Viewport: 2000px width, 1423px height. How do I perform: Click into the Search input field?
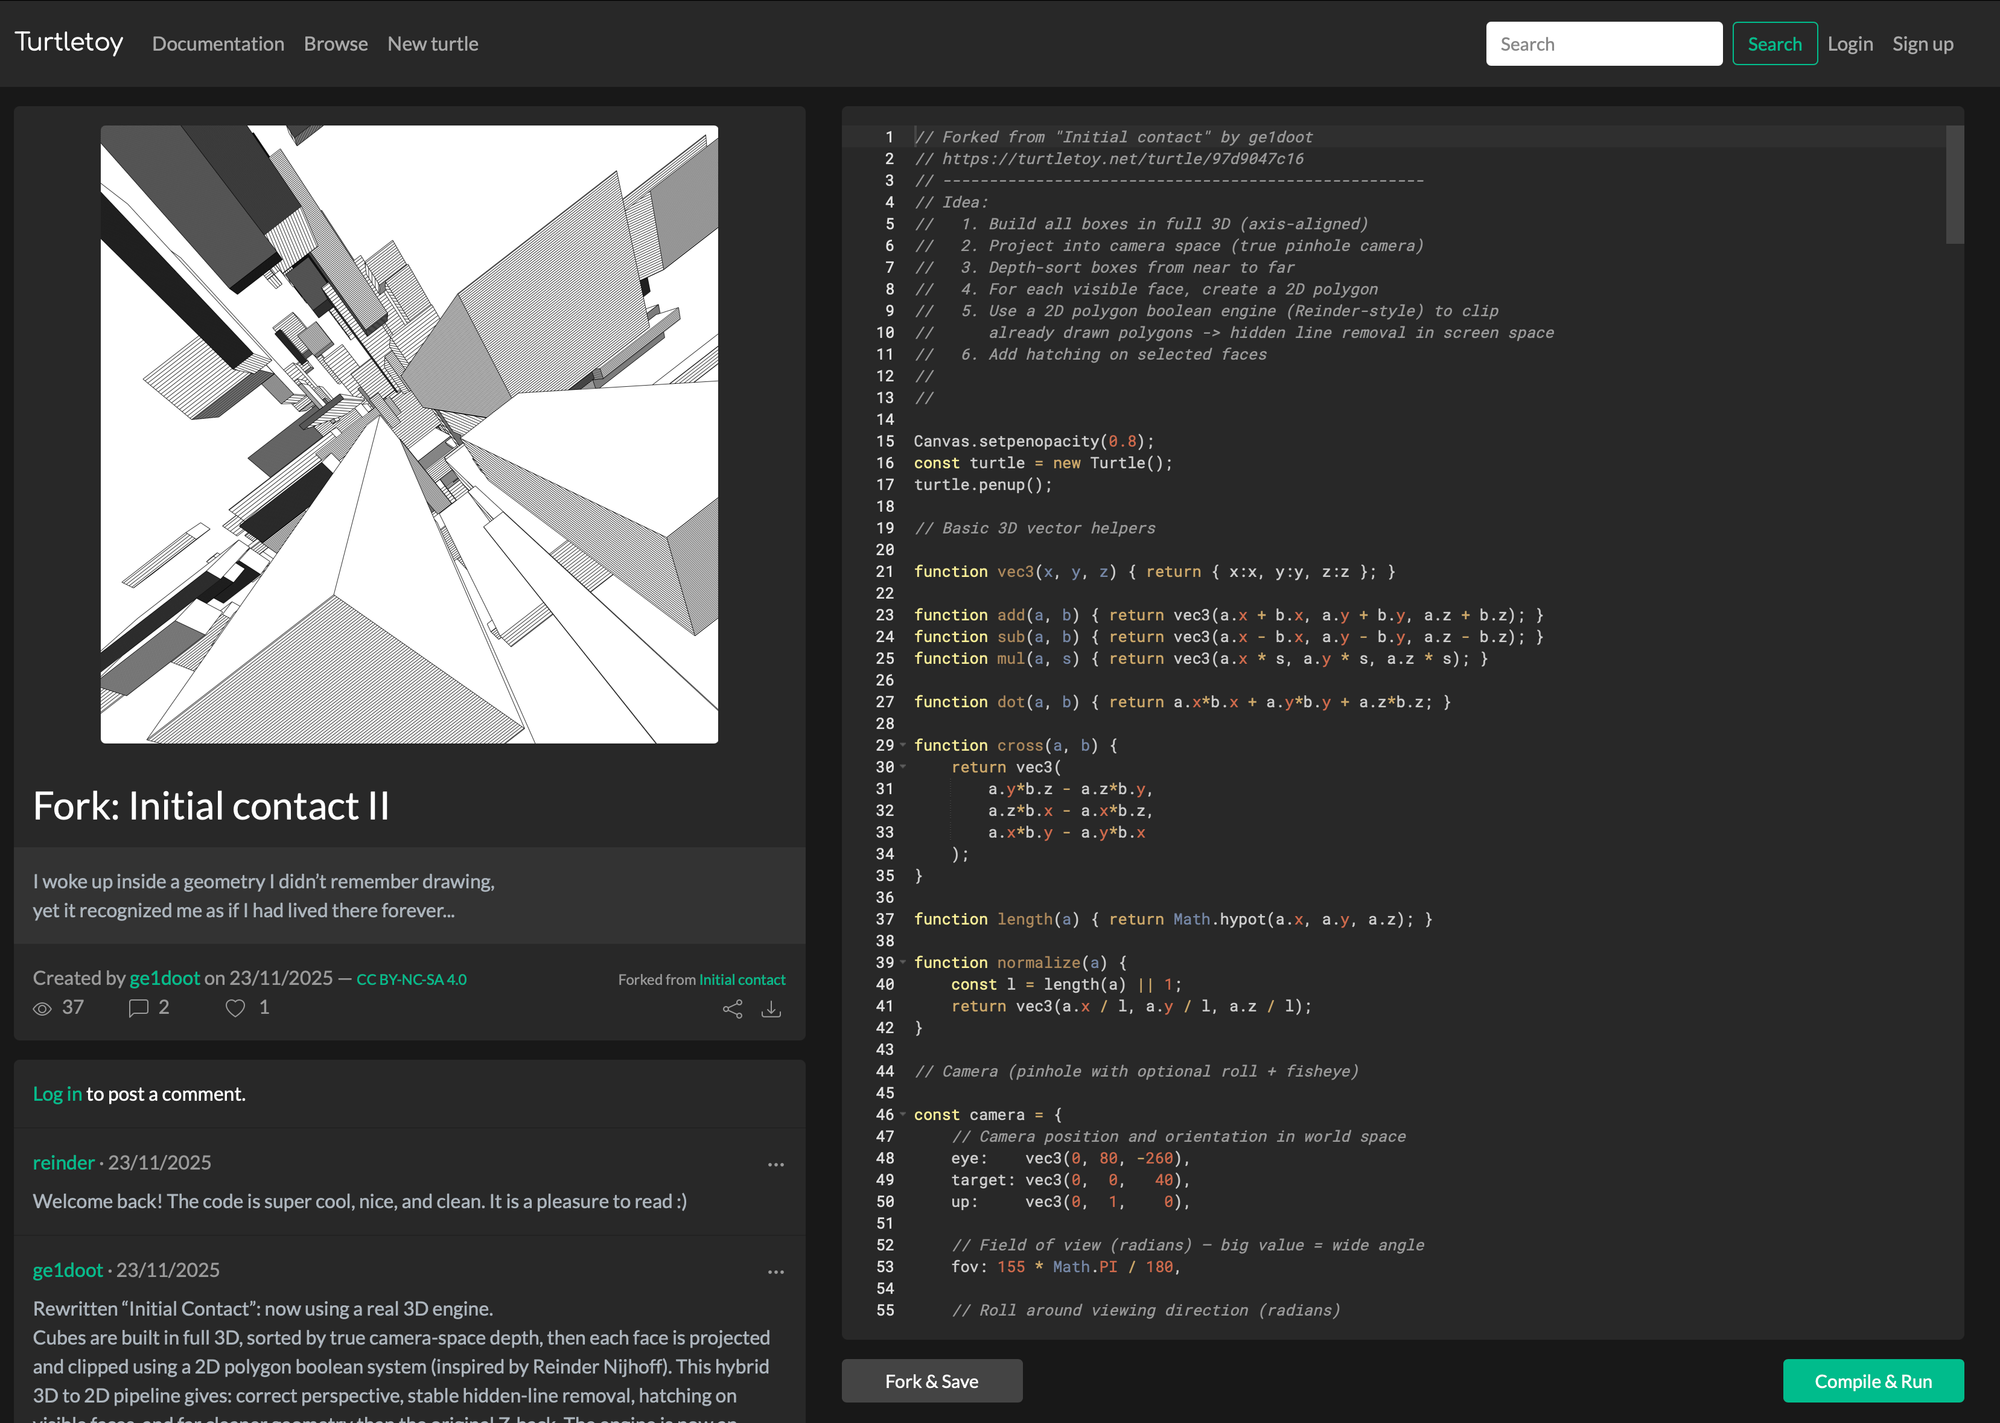1603,44
